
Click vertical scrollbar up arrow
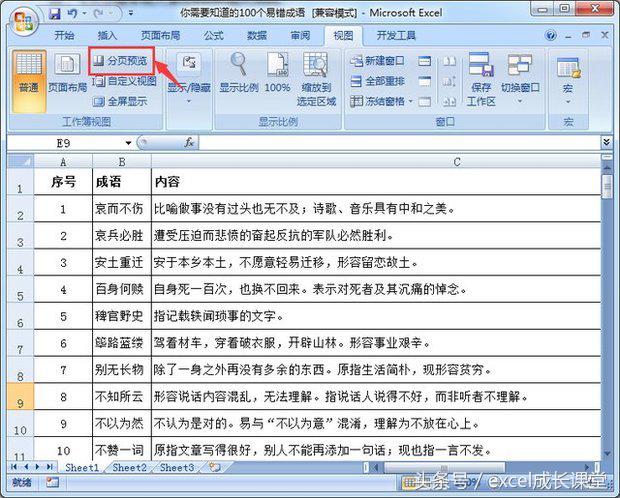(607, 168)
